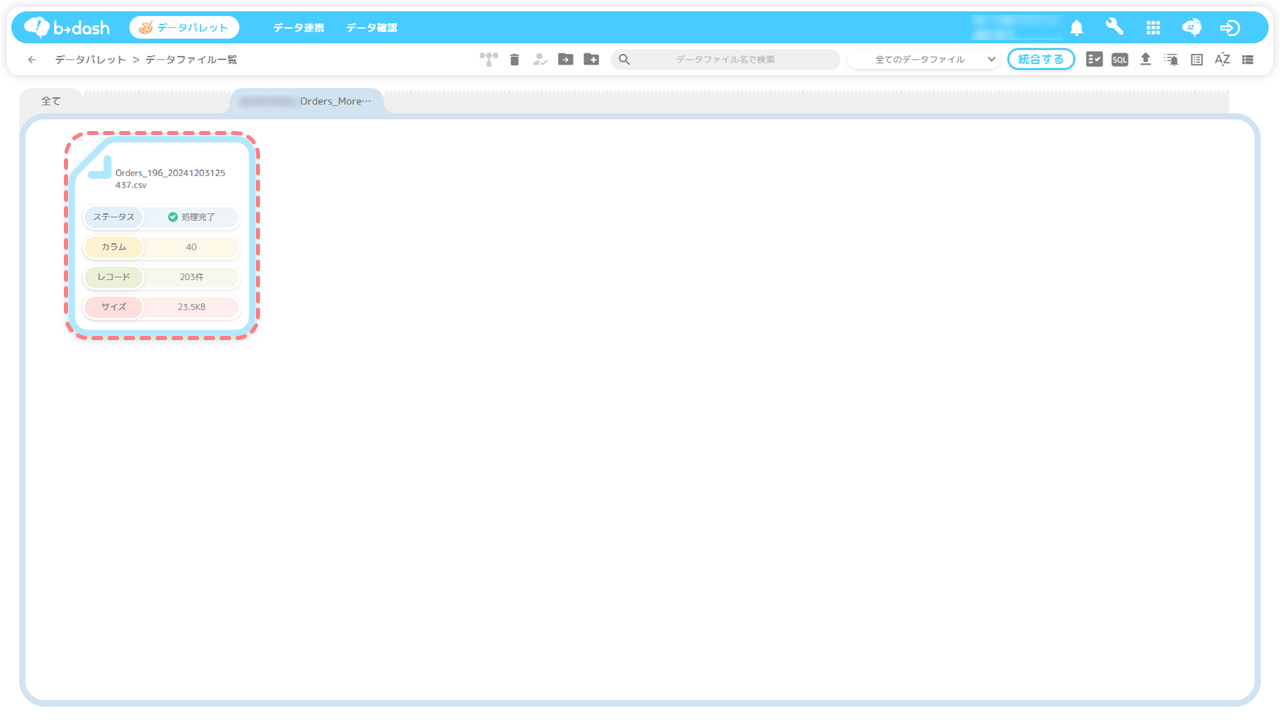Click the logout arrow icon
The height and width of the screenshot is (720, 1280).
pyautogui.click(x=1230, y=28)
